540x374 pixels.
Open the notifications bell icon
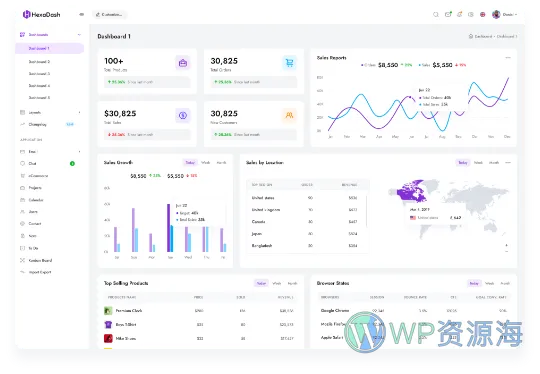[x=459, y=14]
